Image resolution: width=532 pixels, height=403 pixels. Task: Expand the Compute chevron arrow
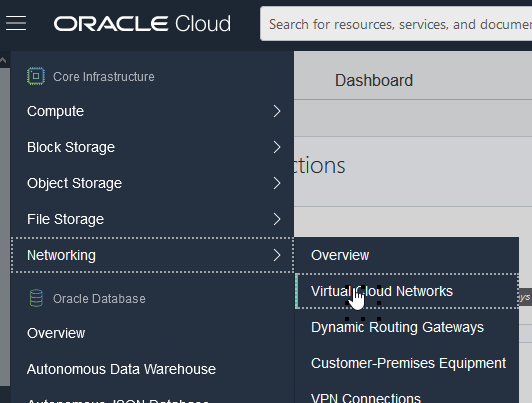tap(277, 111)
